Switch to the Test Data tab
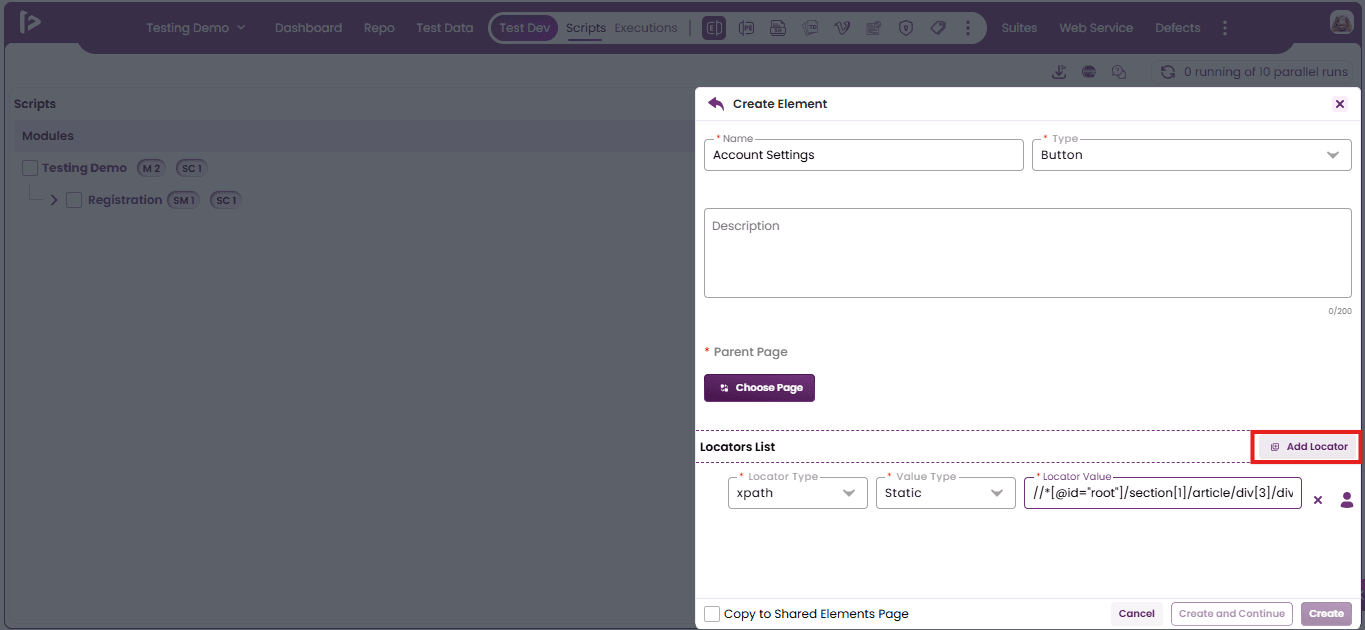This screenshot has height=630, width=1365. [445, 28]
